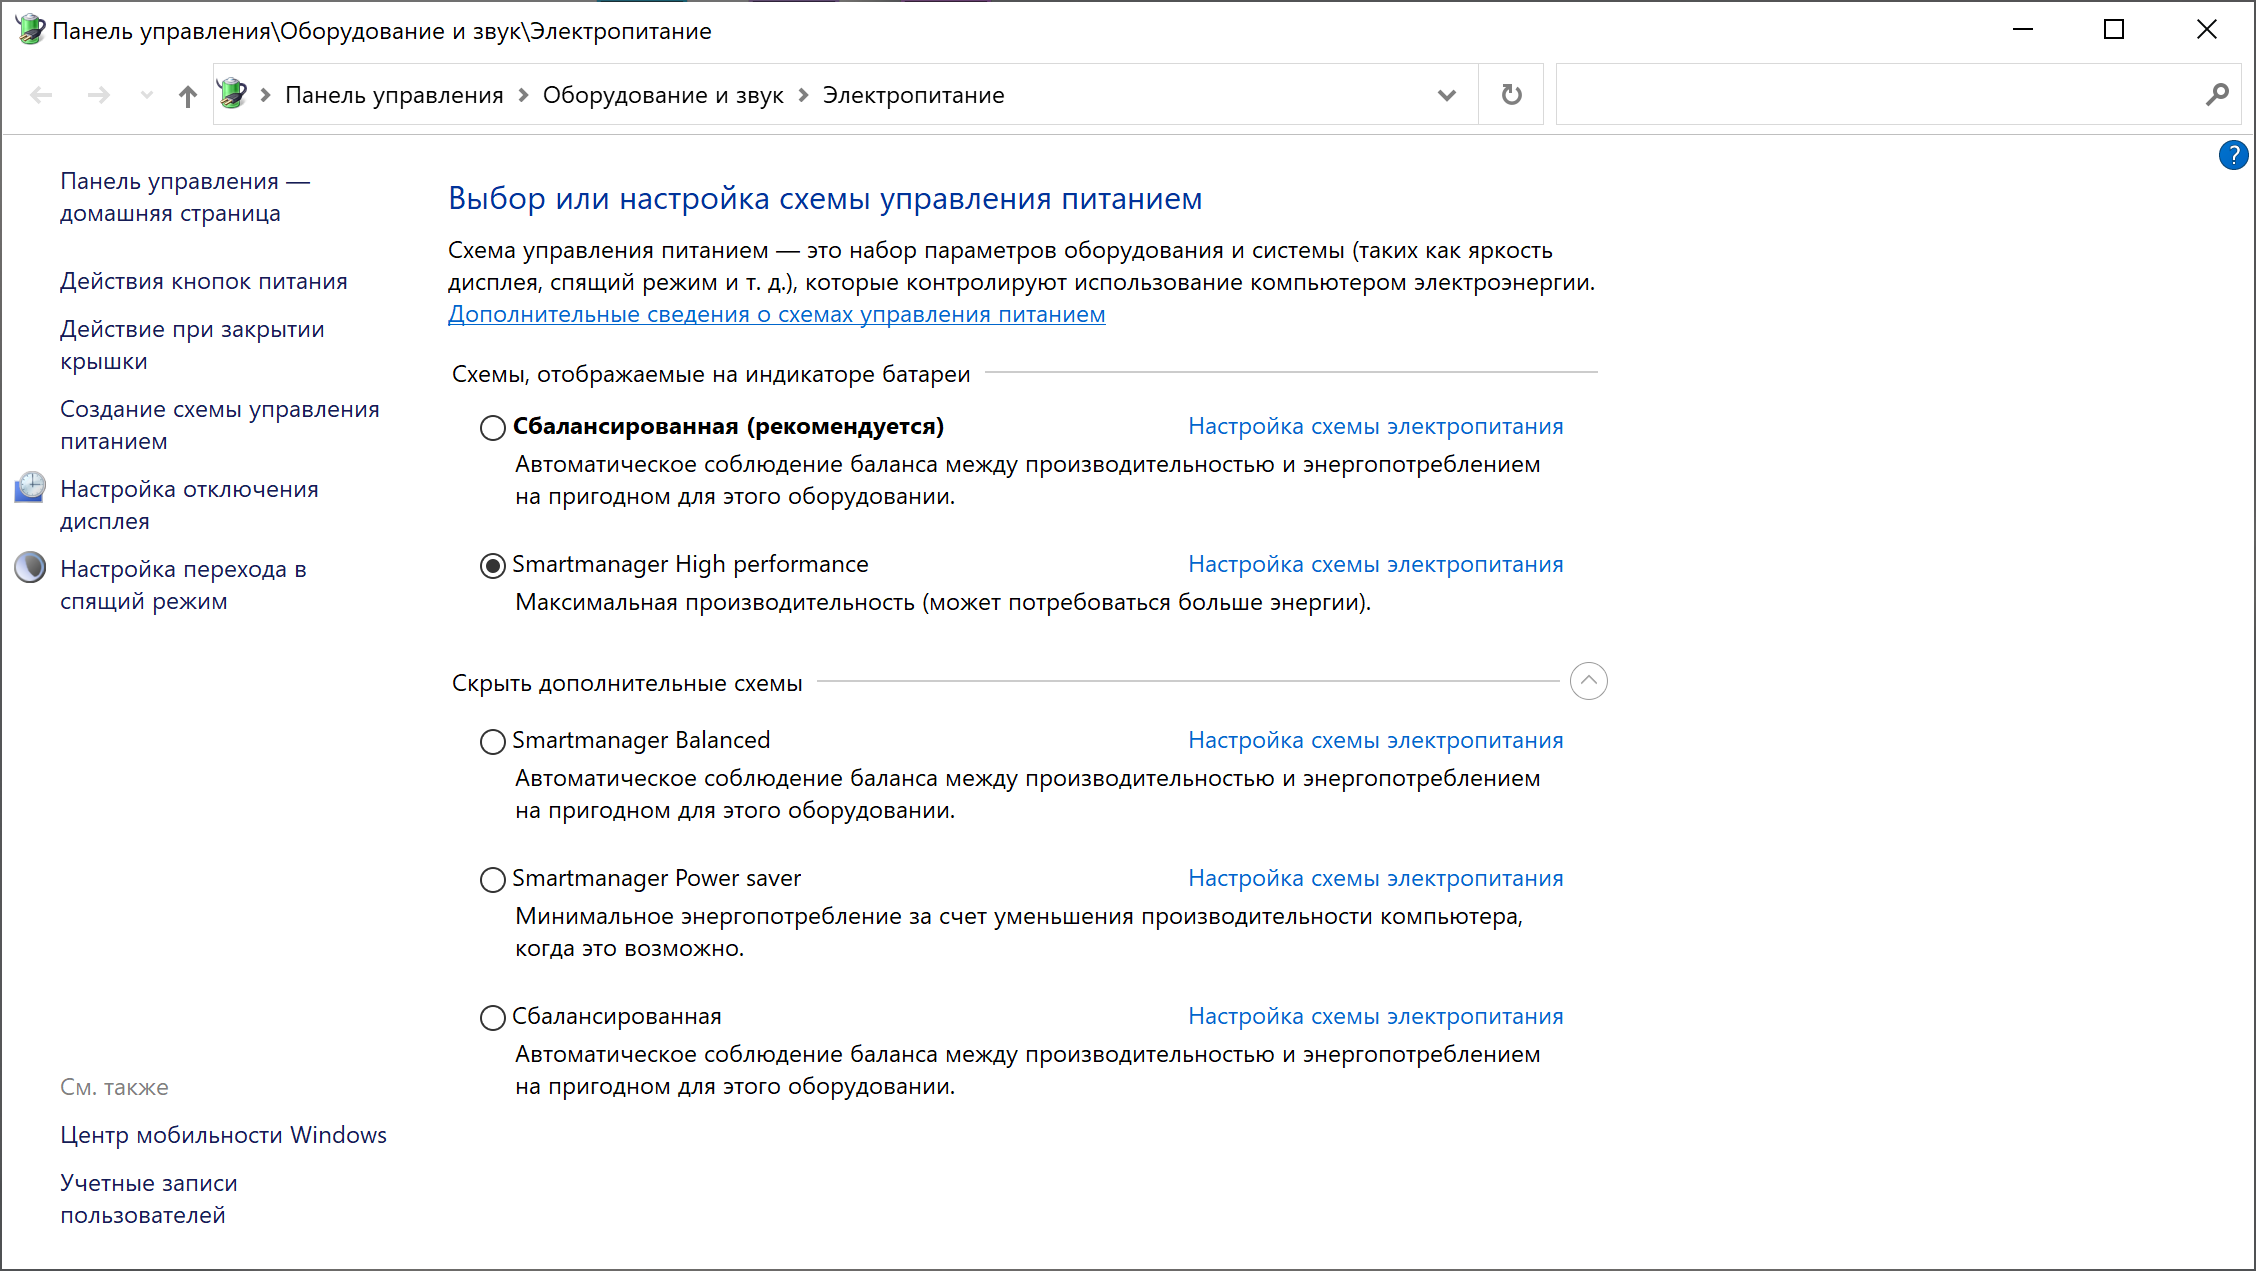Click the back arrow navigation icon

click(x=41, y=96)
